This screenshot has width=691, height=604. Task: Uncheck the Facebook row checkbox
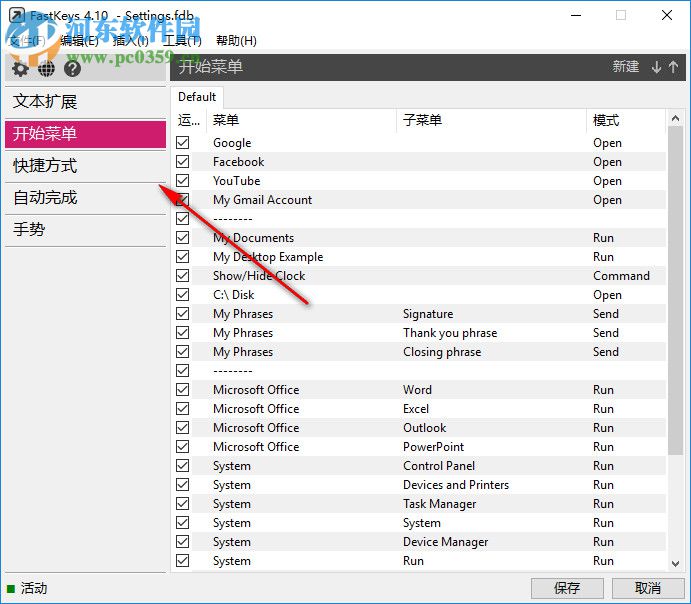[182, 162]
